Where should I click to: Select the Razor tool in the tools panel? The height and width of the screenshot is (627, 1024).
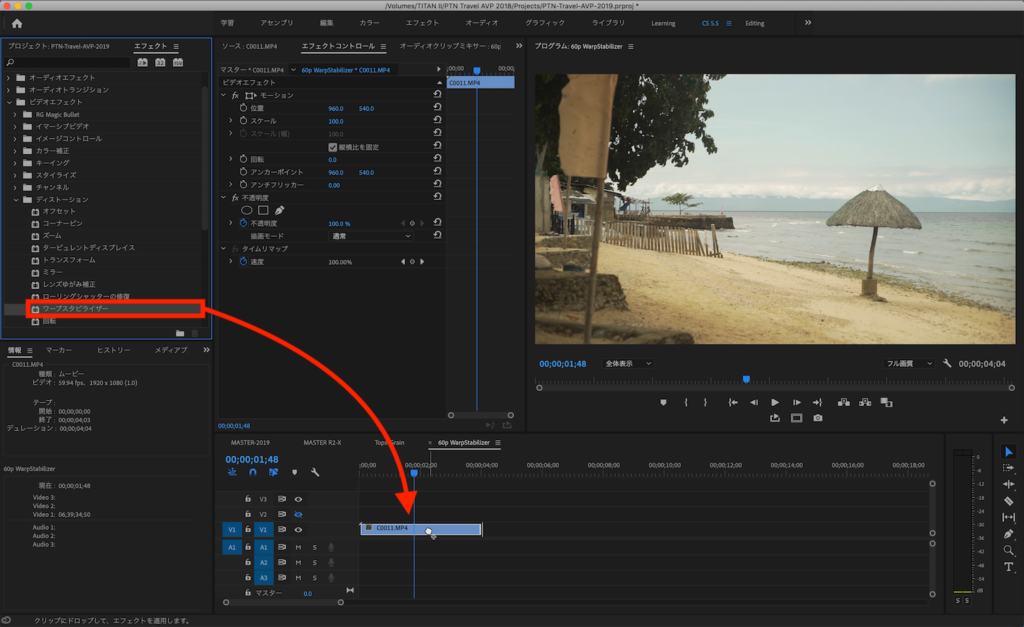[1008, 500]
